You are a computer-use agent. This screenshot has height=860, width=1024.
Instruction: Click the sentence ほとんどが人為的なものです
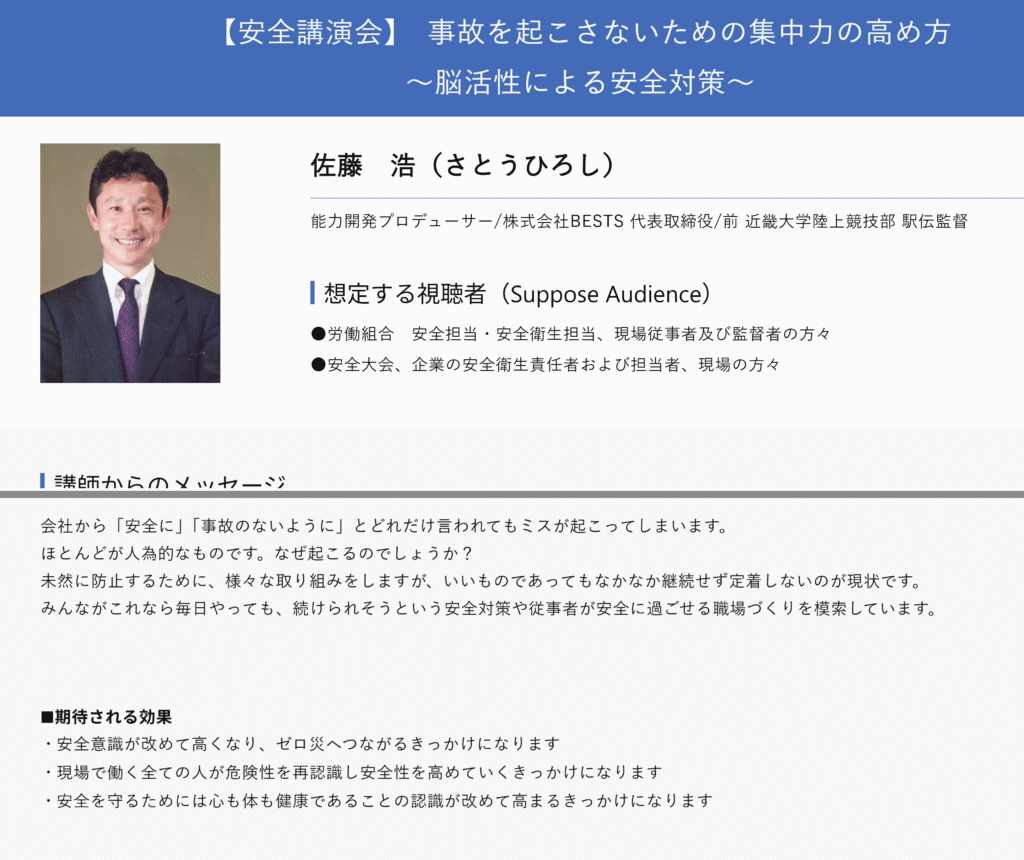[x=153, y=553]
